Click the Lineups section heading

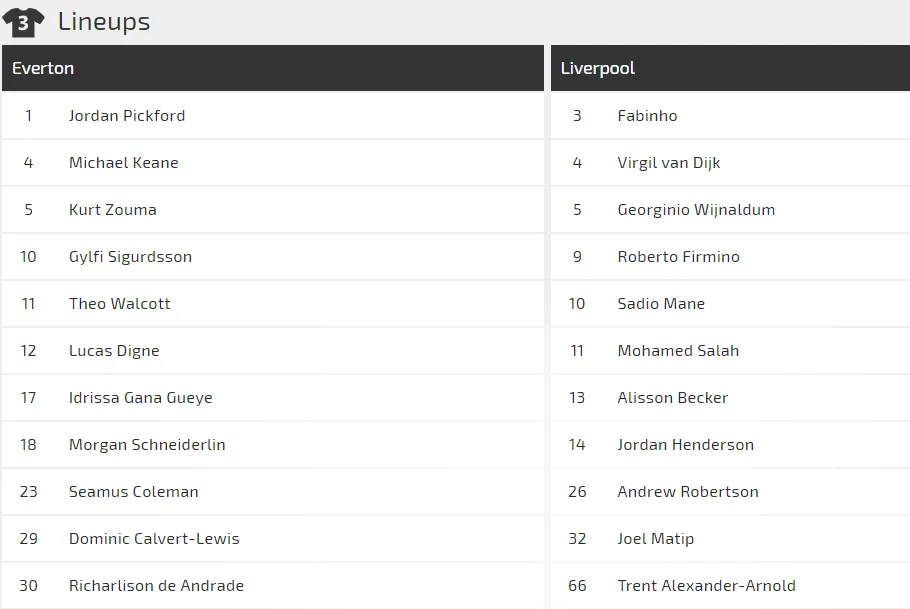104,21
